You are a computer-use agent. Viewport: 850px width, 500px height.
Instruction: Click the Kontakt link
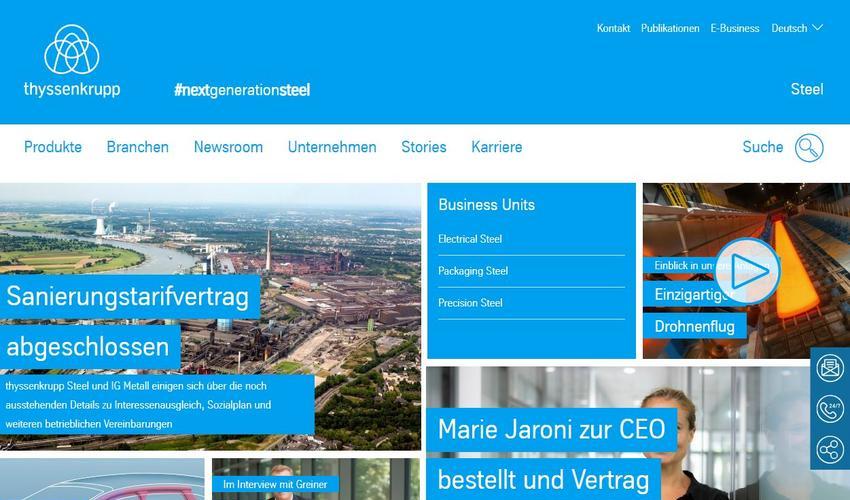[613, 28]
